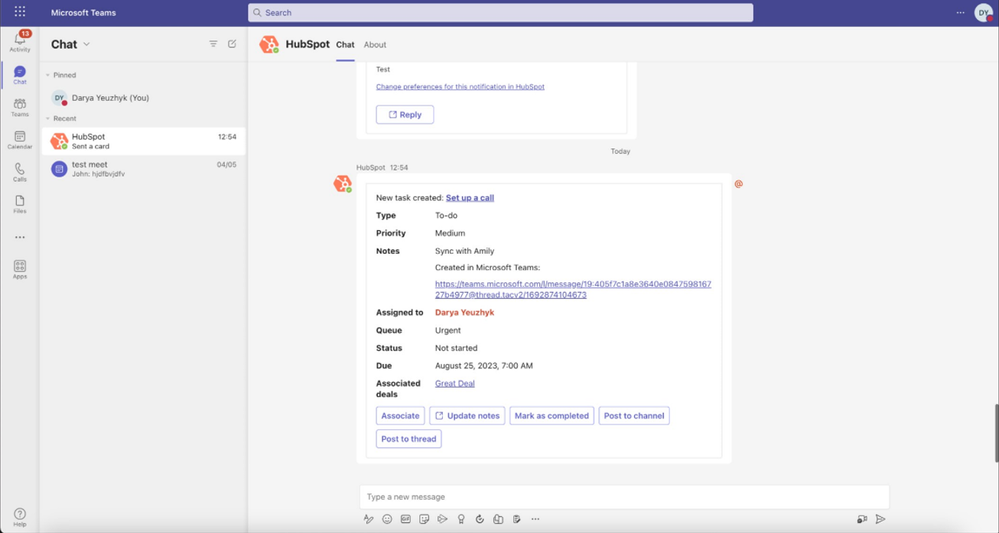
Task: Open more compose options ellipsis
Action: (x=535, y=519)
